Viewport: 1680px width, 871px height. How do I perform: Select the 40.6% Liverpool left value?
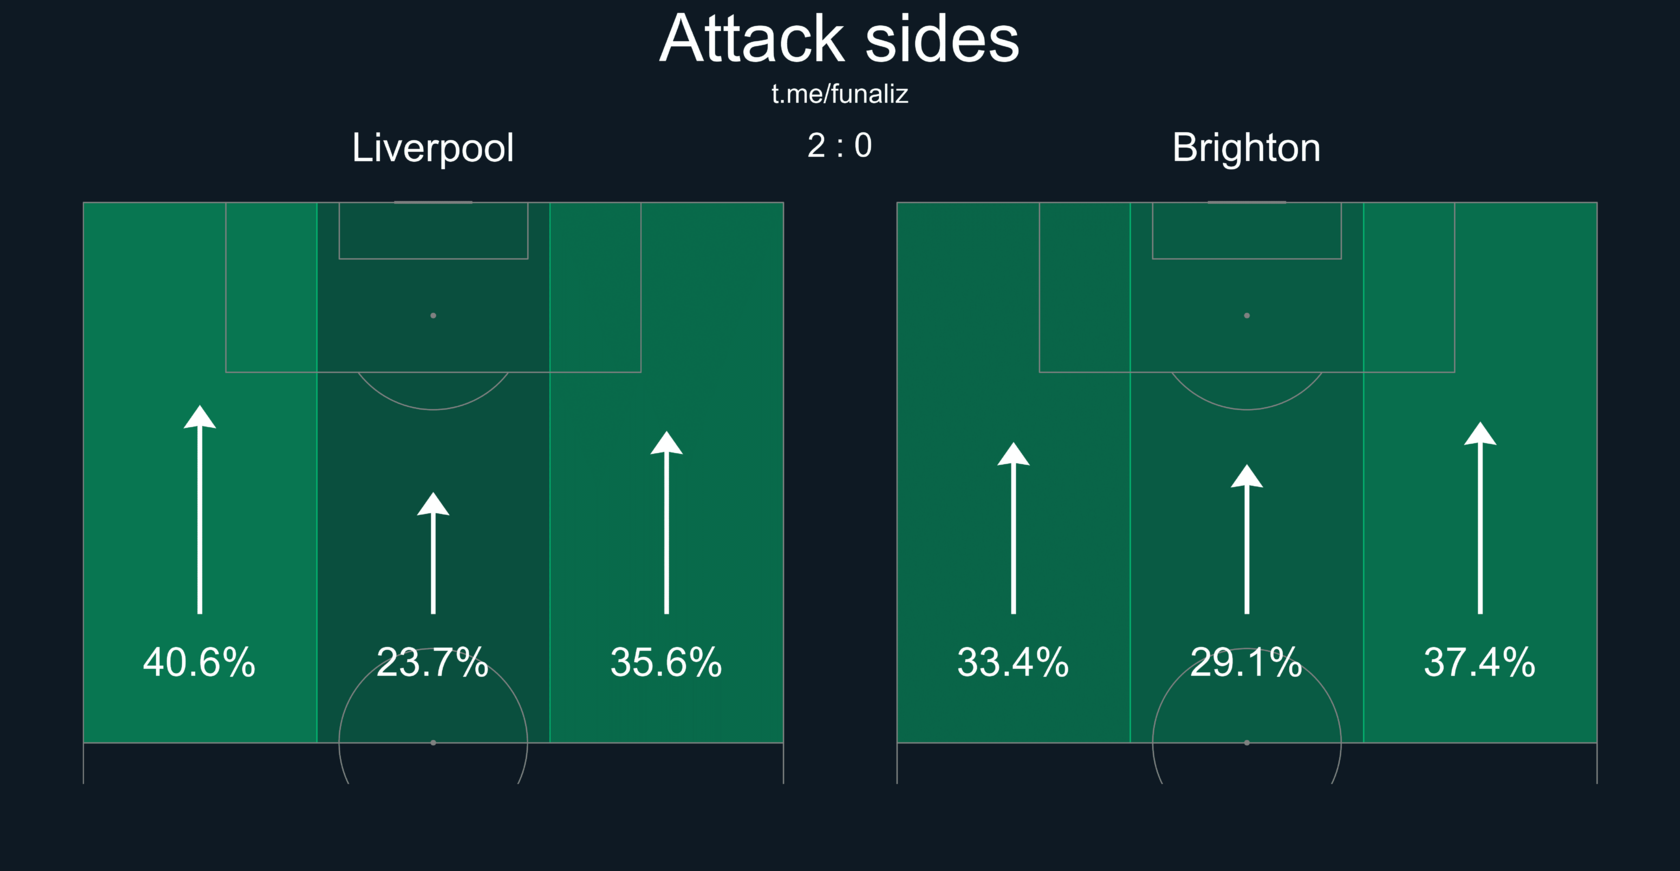199,662
